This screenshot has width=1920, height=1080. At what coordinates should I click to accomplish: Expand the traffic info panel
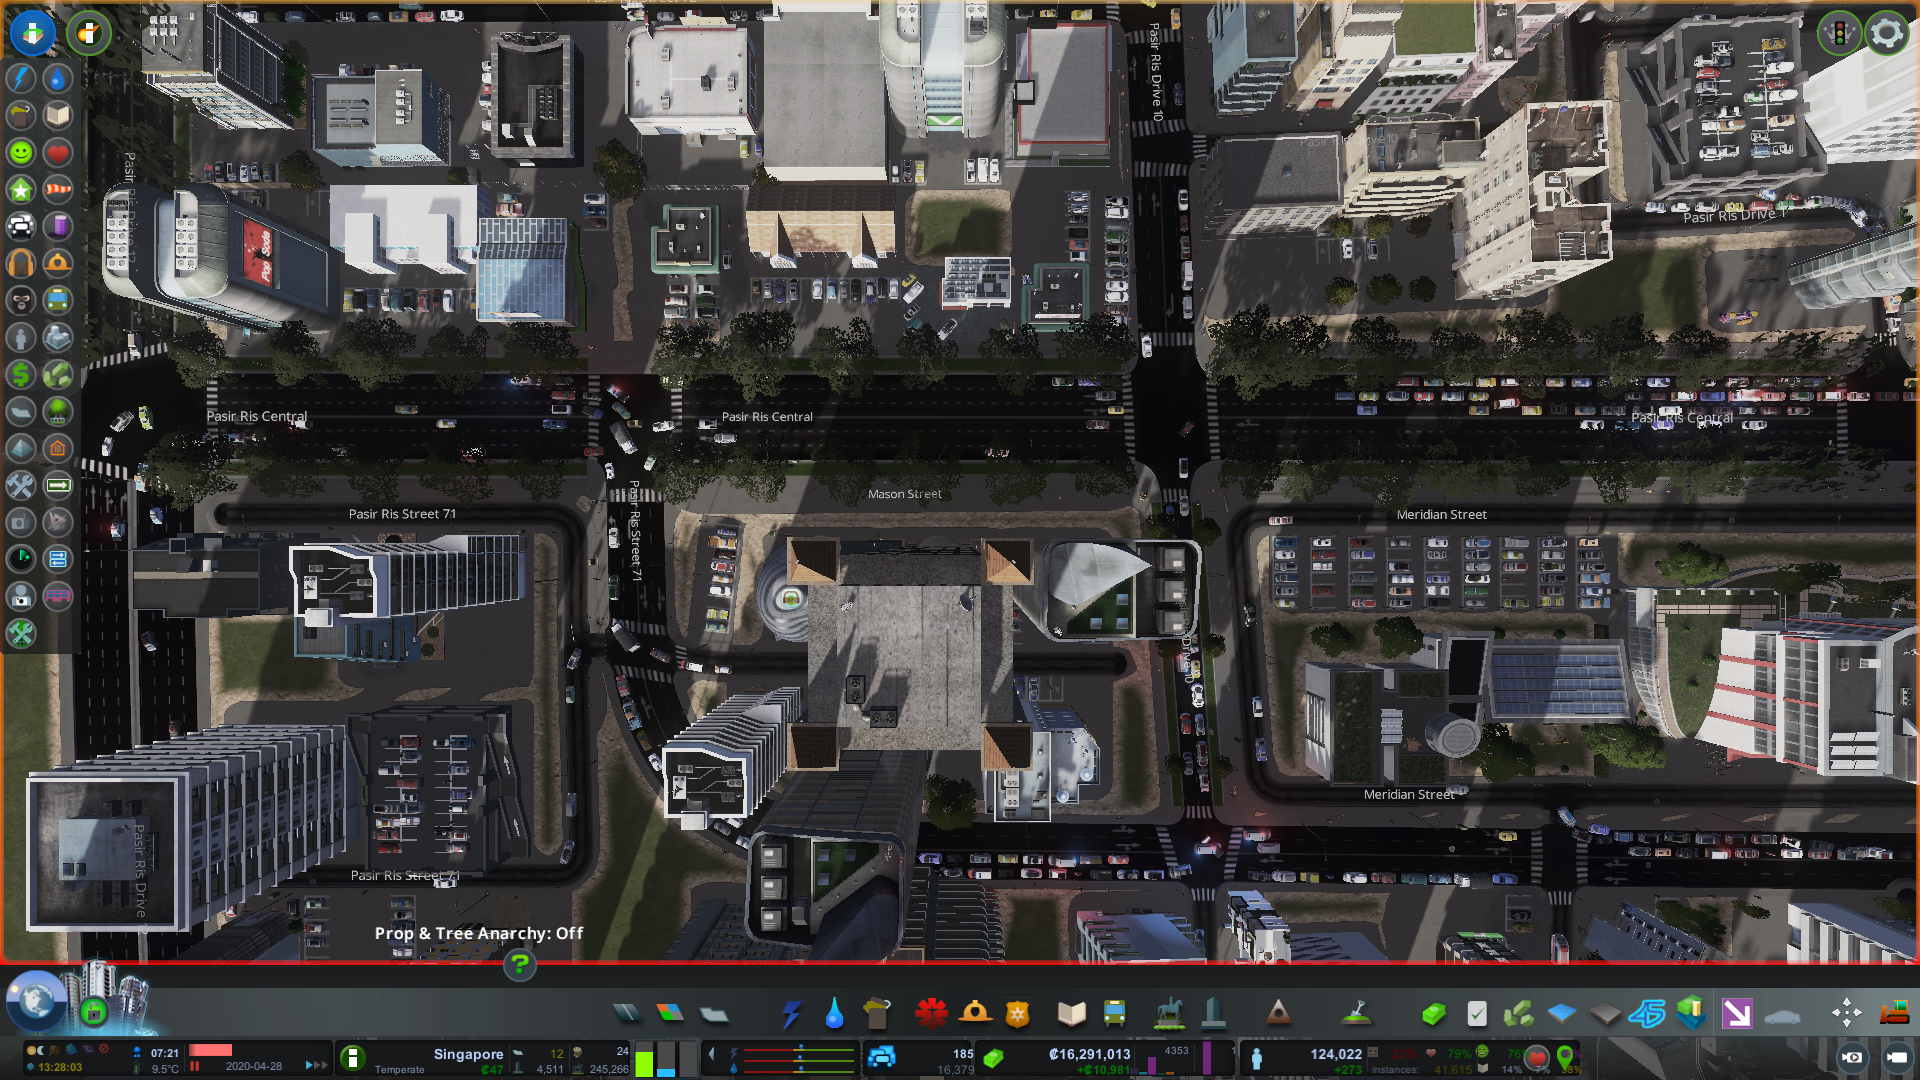coord(880,1057)
